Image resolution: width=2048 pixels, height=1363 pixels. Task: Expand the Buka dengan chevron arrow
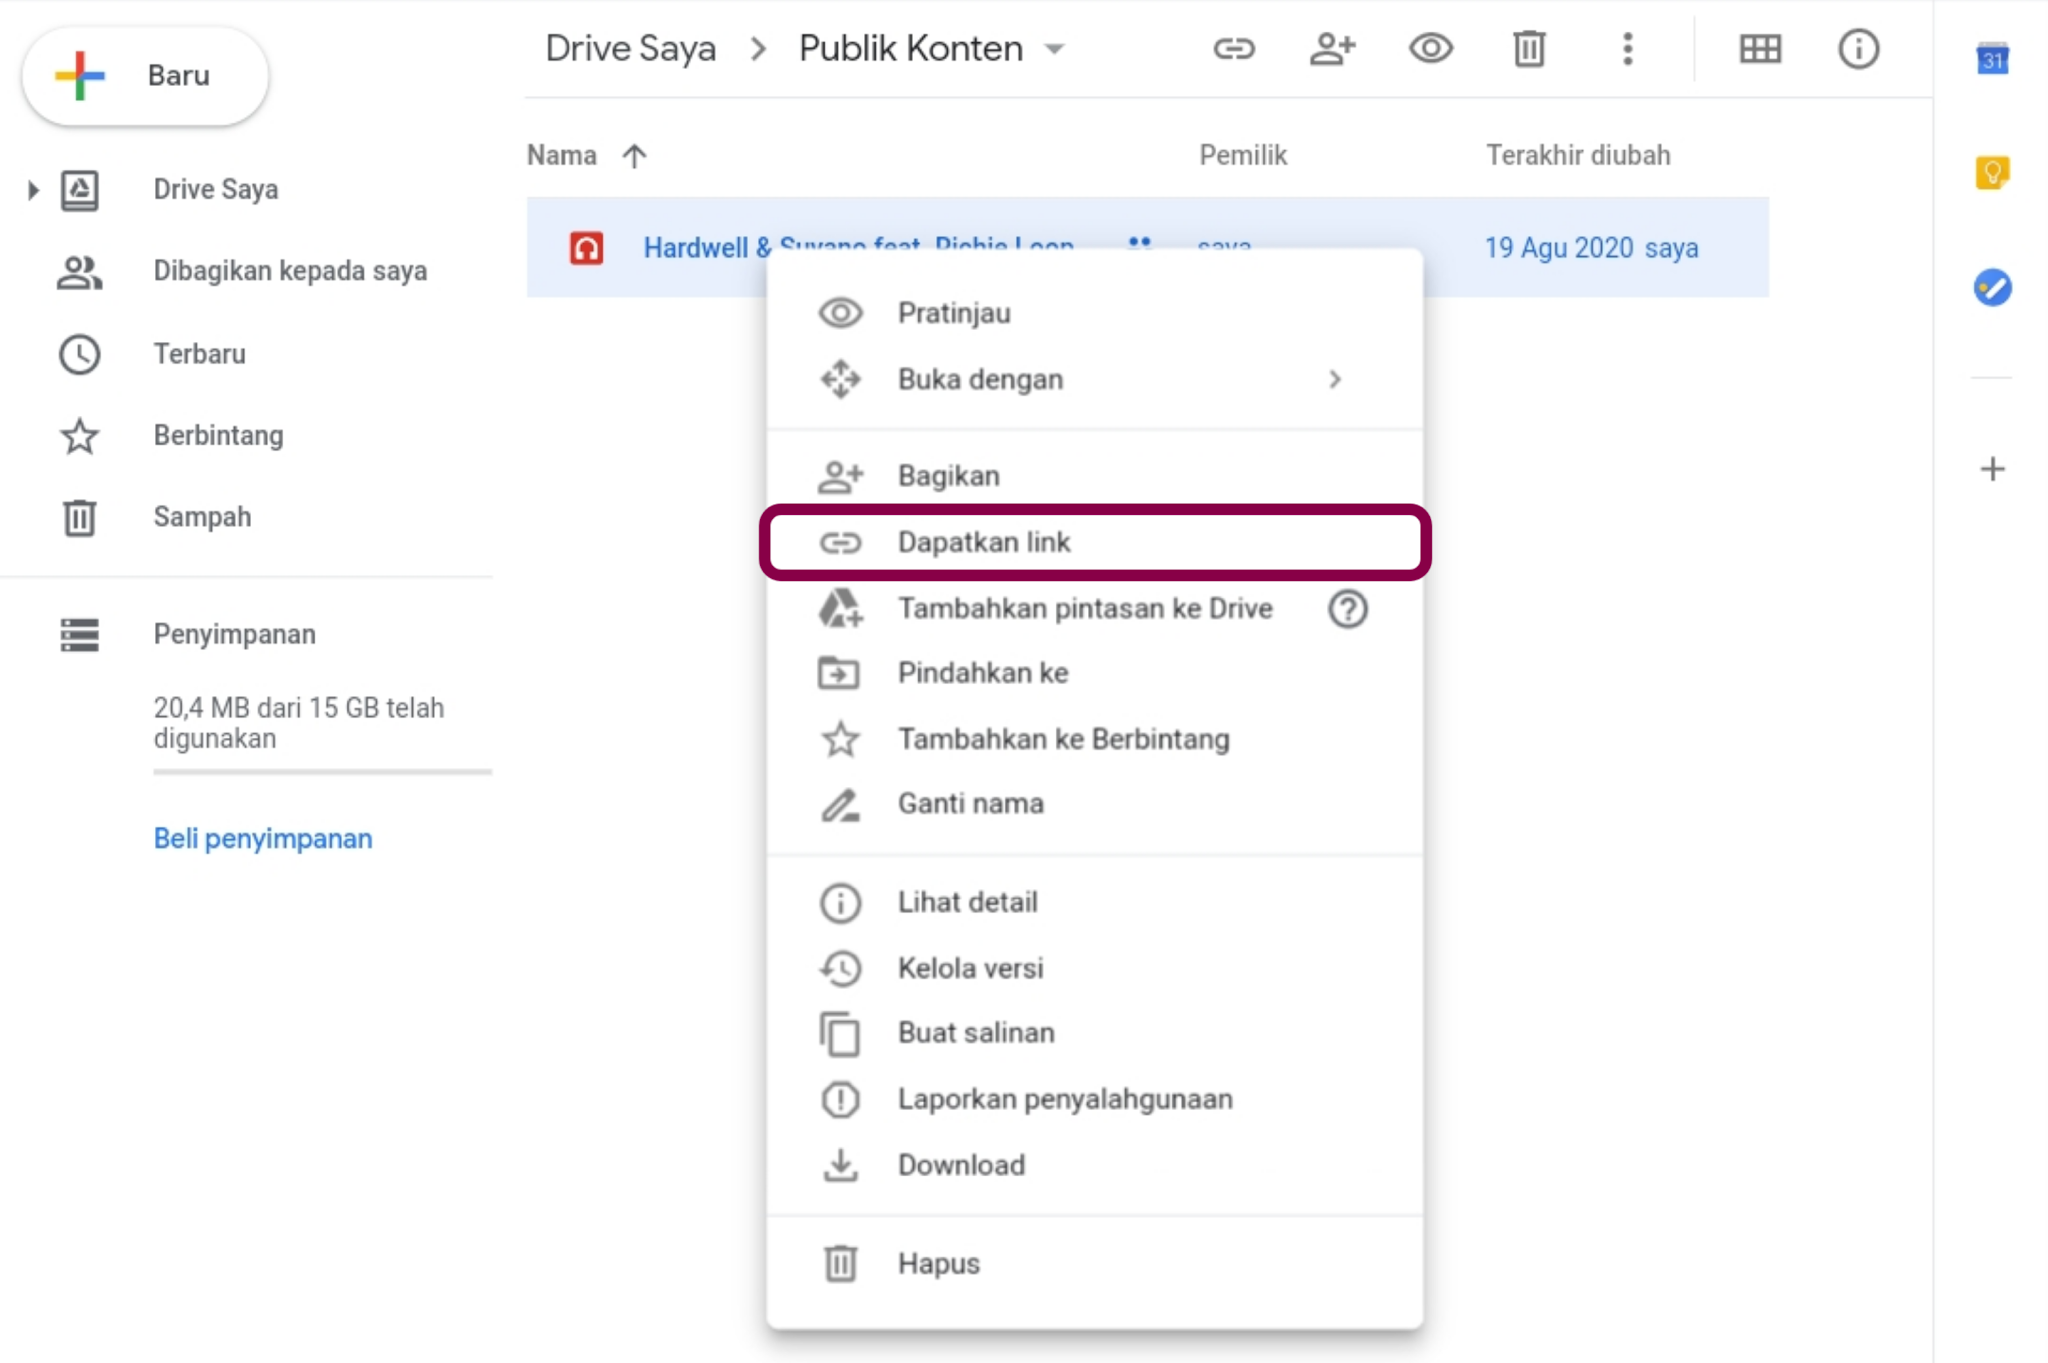pos(1335,379)
